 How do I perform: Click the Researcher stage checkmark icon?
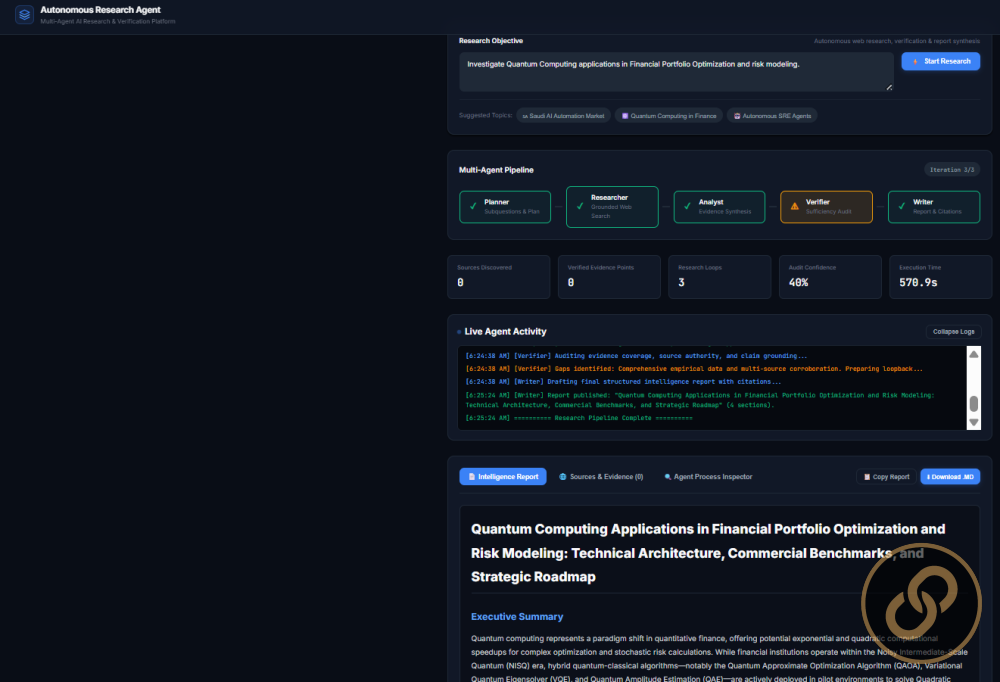[x=580, y=206]
